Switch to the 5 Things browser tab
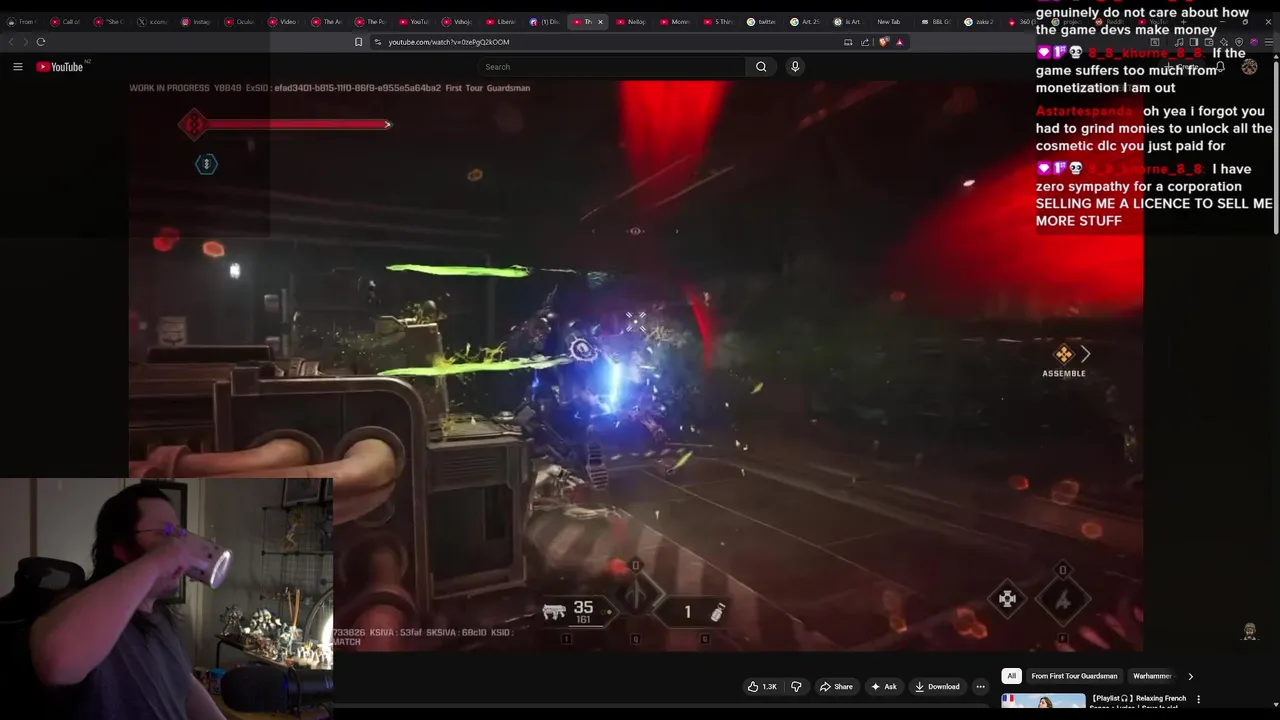This screenshot has width=1280, height=720. click(719, 21)
